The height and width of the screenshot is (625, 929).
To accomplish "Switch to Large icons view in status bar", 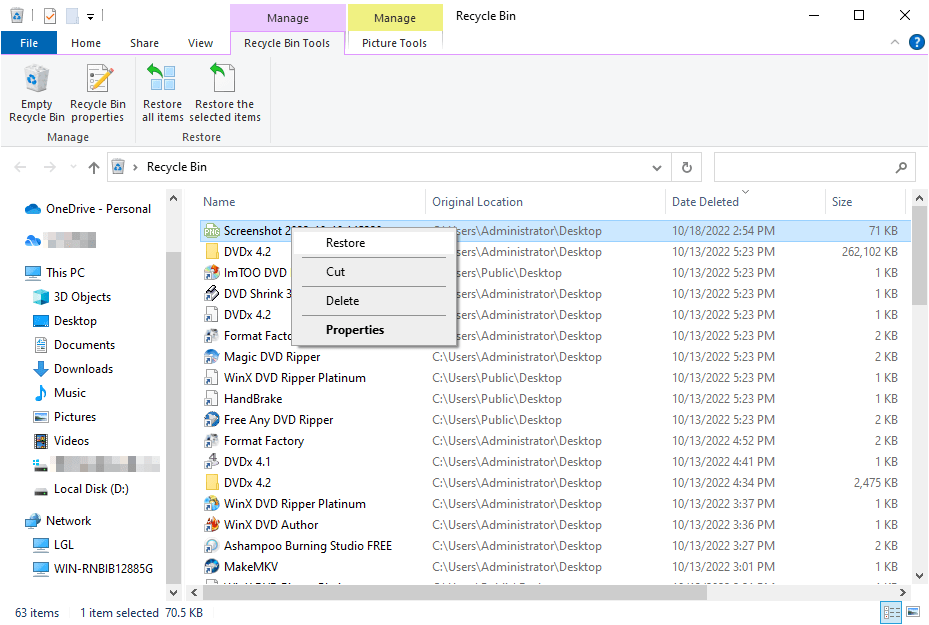I will coord(914,612).
